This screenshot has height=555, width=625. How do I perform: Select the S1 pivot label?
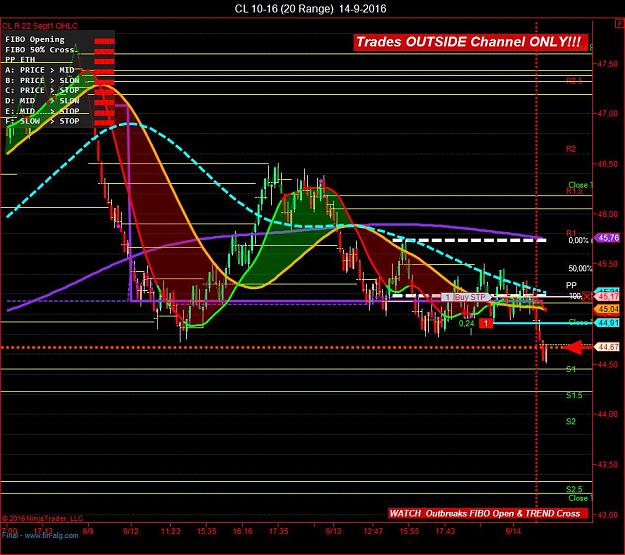[x=571, y=369]
